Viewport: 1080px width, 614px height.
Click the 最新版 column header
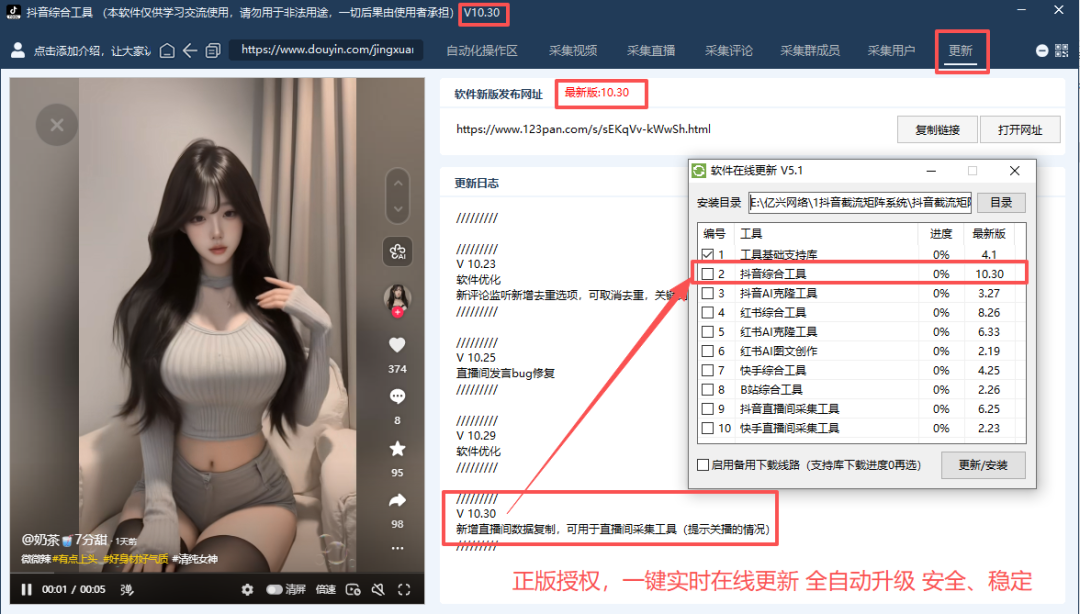point(989,234)
